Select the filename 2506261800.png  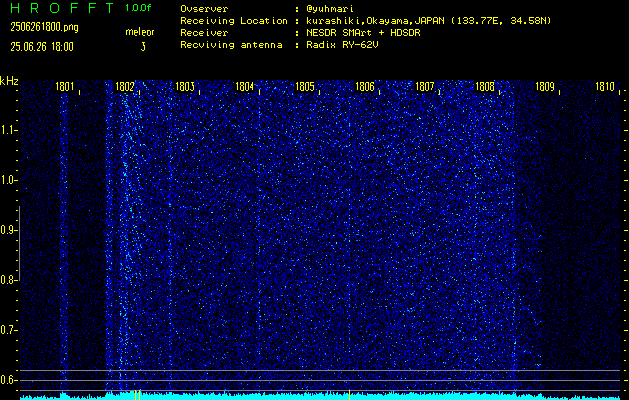(44, 27)
